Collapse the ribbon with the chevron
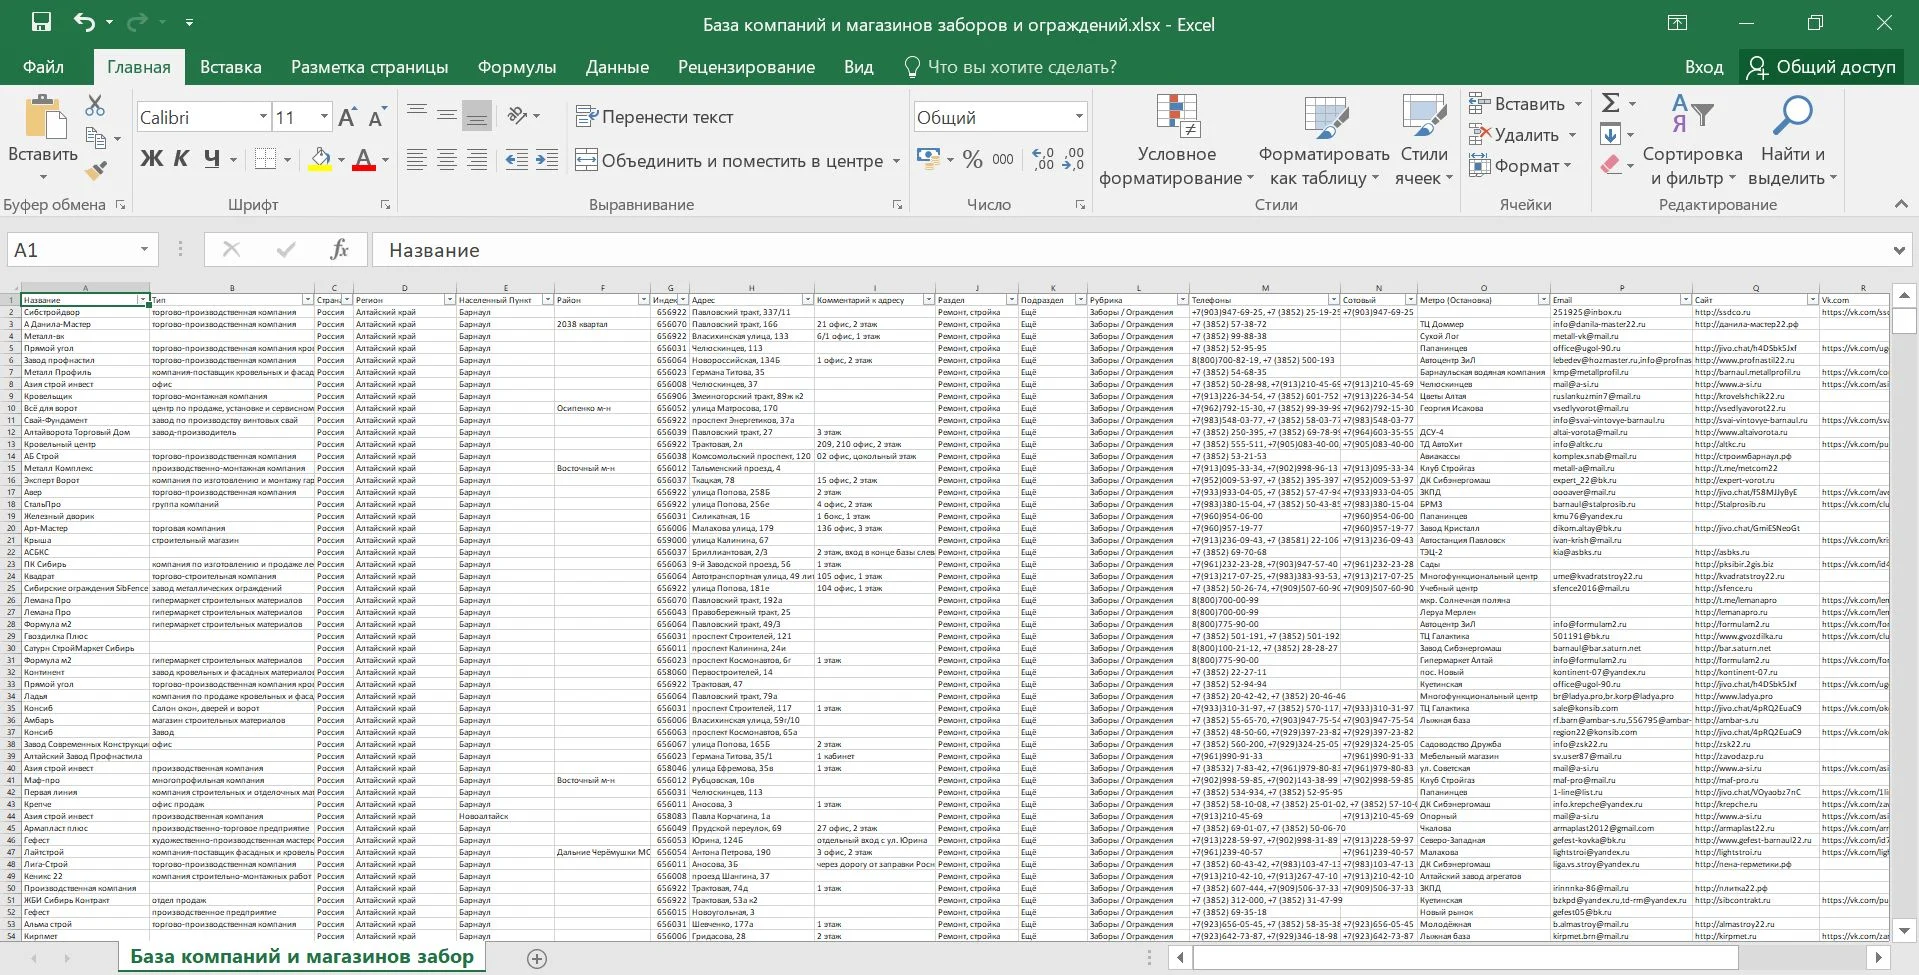Screen dimensions: 1919x975 (1901, 204)
